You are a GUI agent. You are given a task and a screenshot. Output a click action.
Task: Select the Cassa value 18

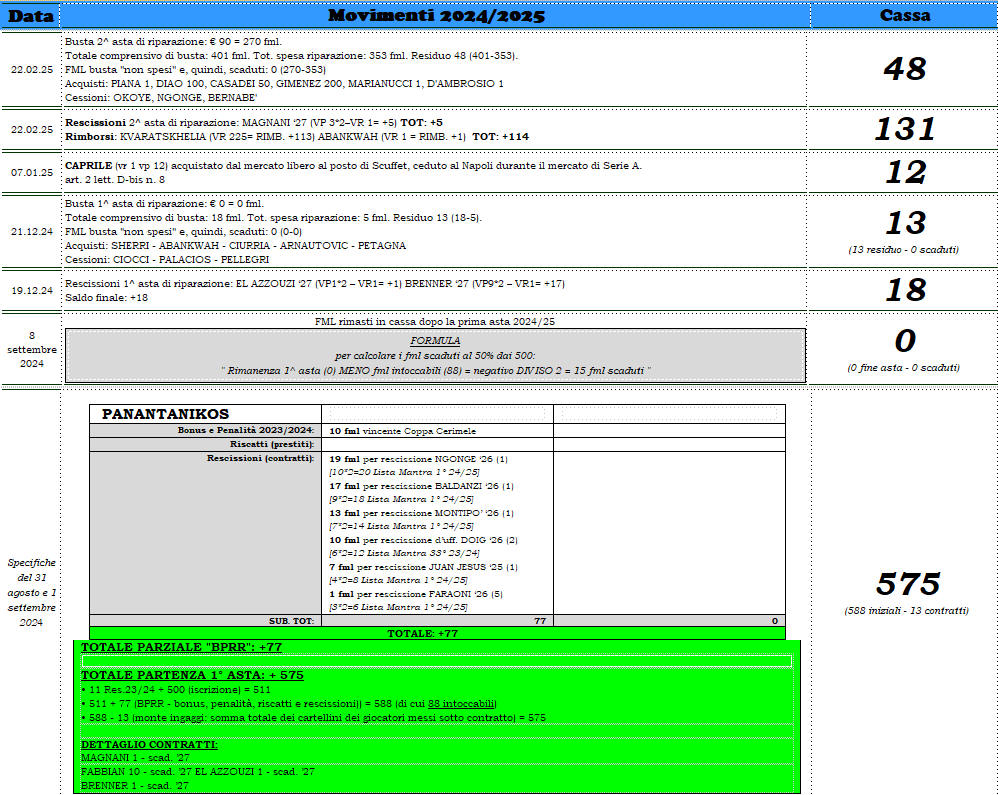(x=903, y=290)
